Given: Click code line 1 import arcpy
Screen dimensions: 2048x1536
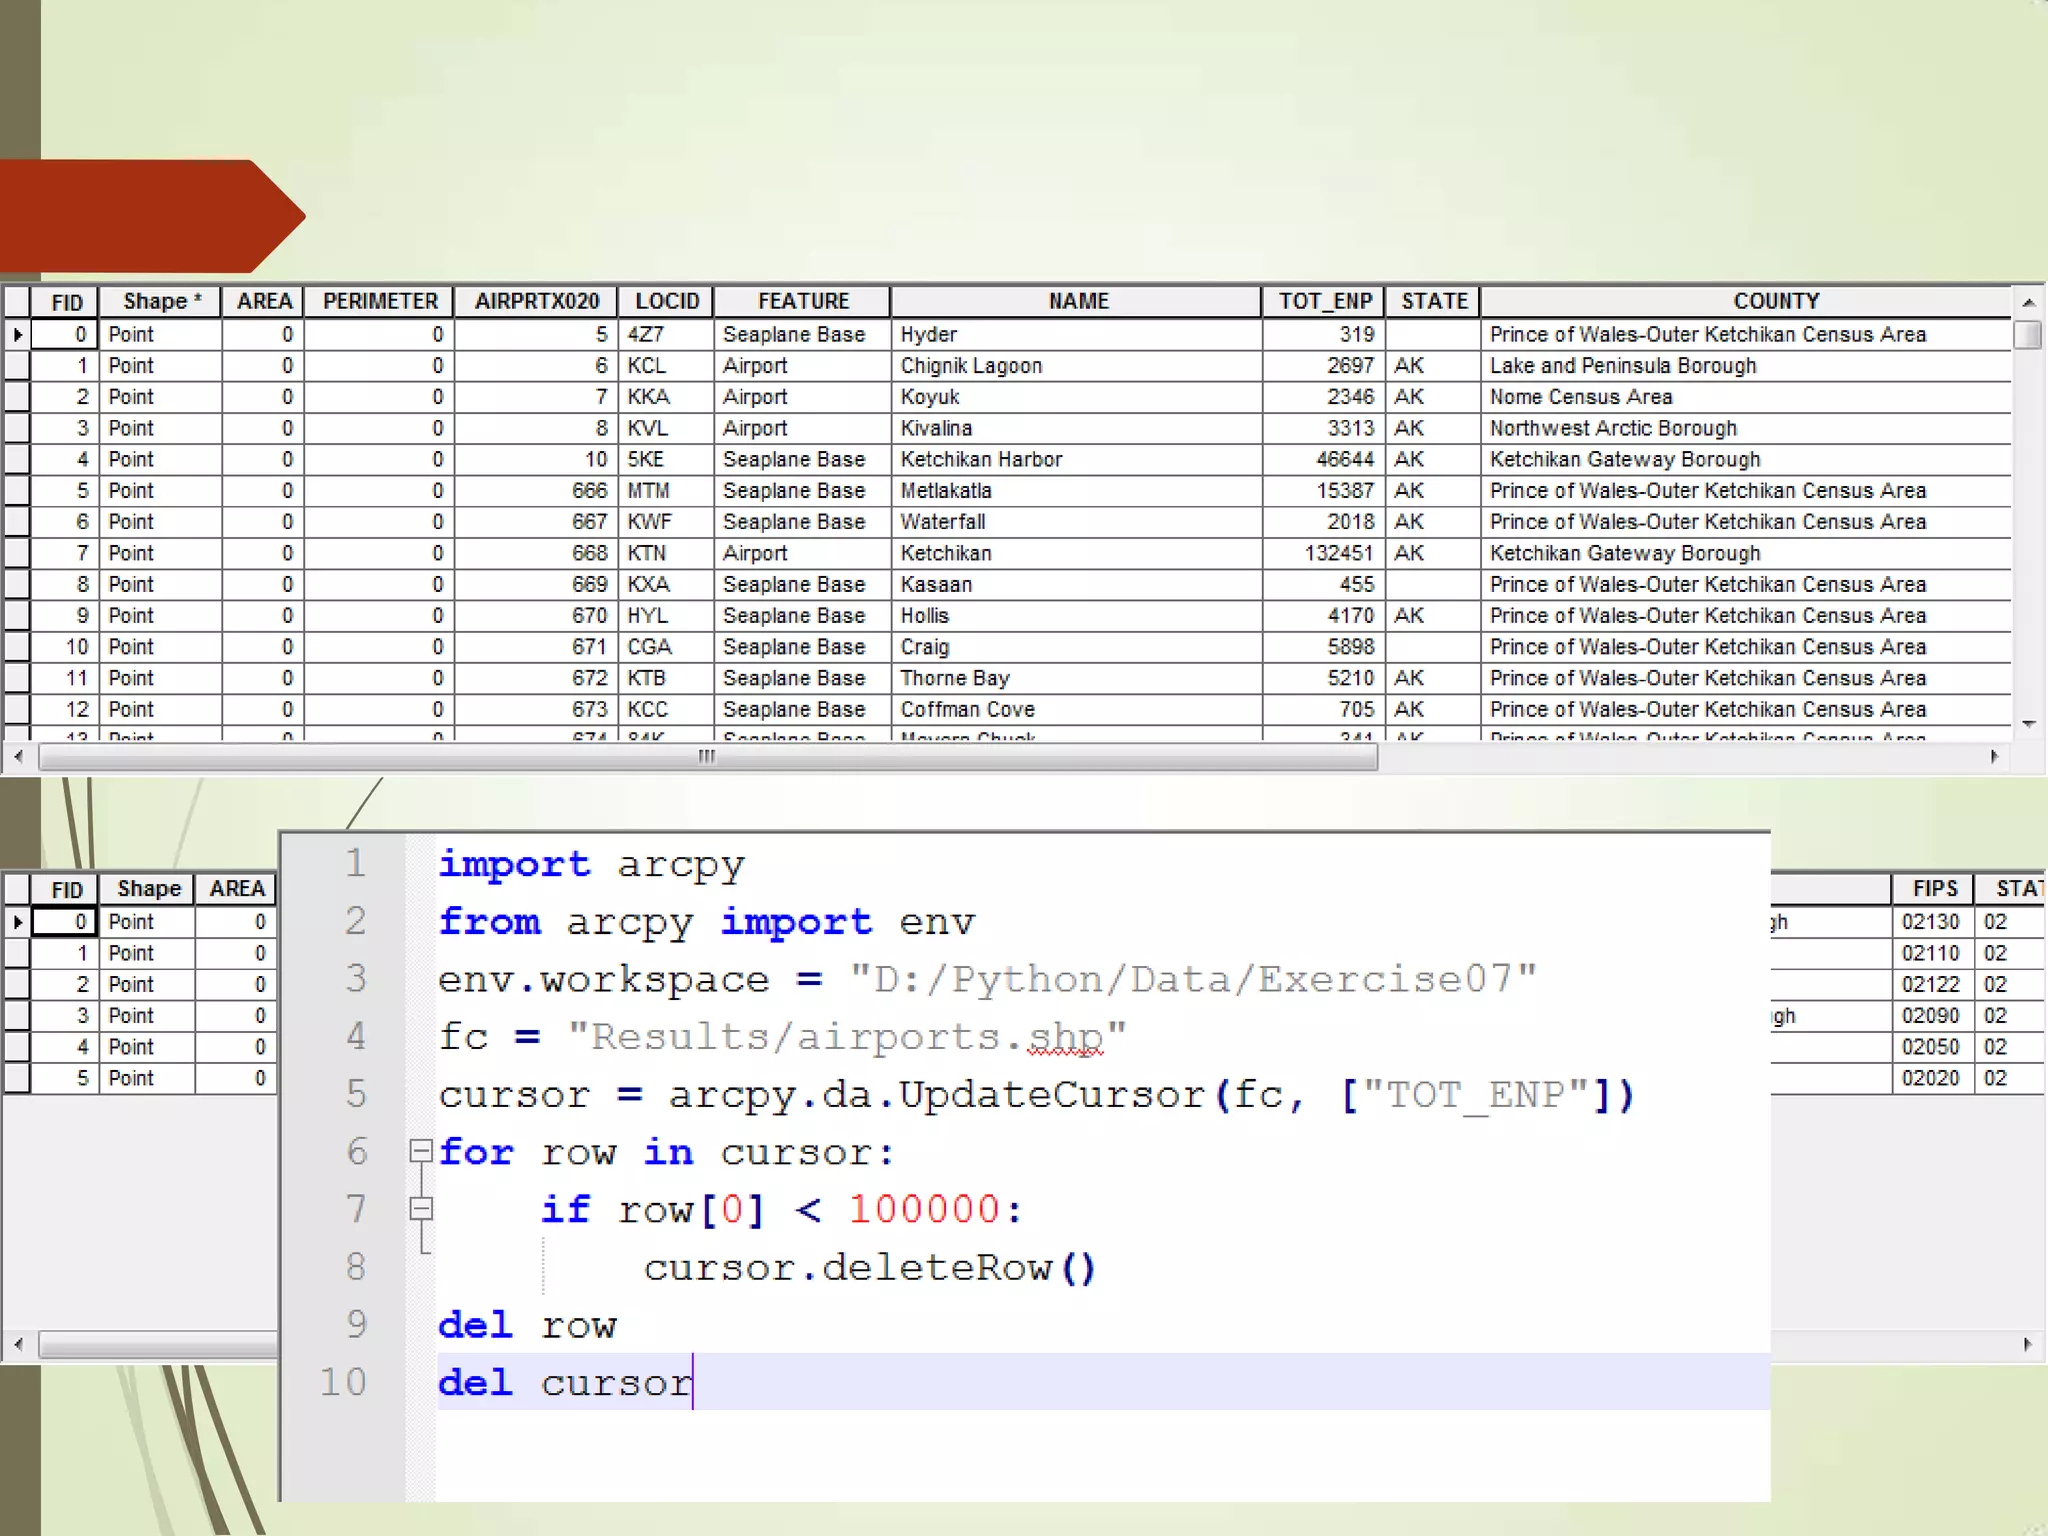Looking at the screenshot, I should coord(591,864).
